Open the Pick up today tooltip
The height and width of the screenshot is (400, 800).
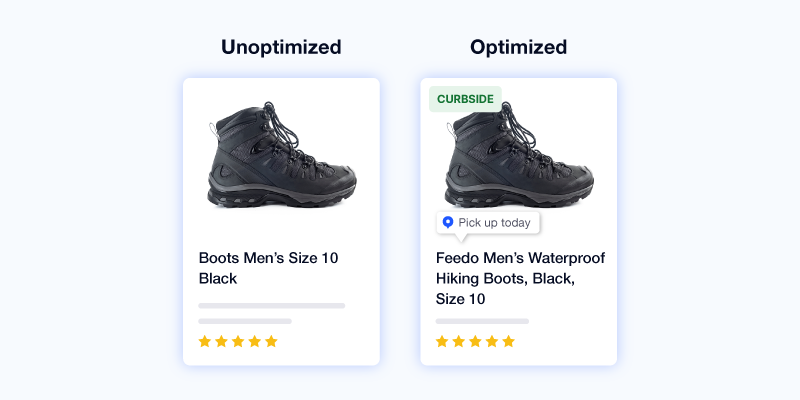click(x=488, y=223)
